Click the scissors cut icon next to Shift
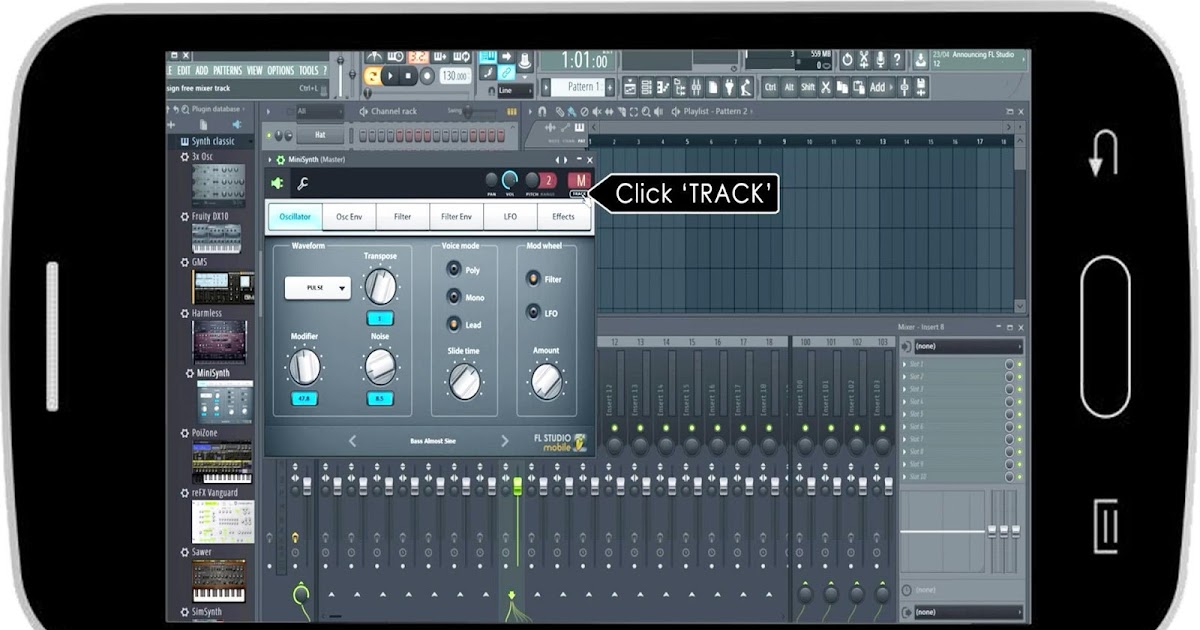Image resolution: width=1200 pixels, height=630 pixels. [x=825, y=86]
